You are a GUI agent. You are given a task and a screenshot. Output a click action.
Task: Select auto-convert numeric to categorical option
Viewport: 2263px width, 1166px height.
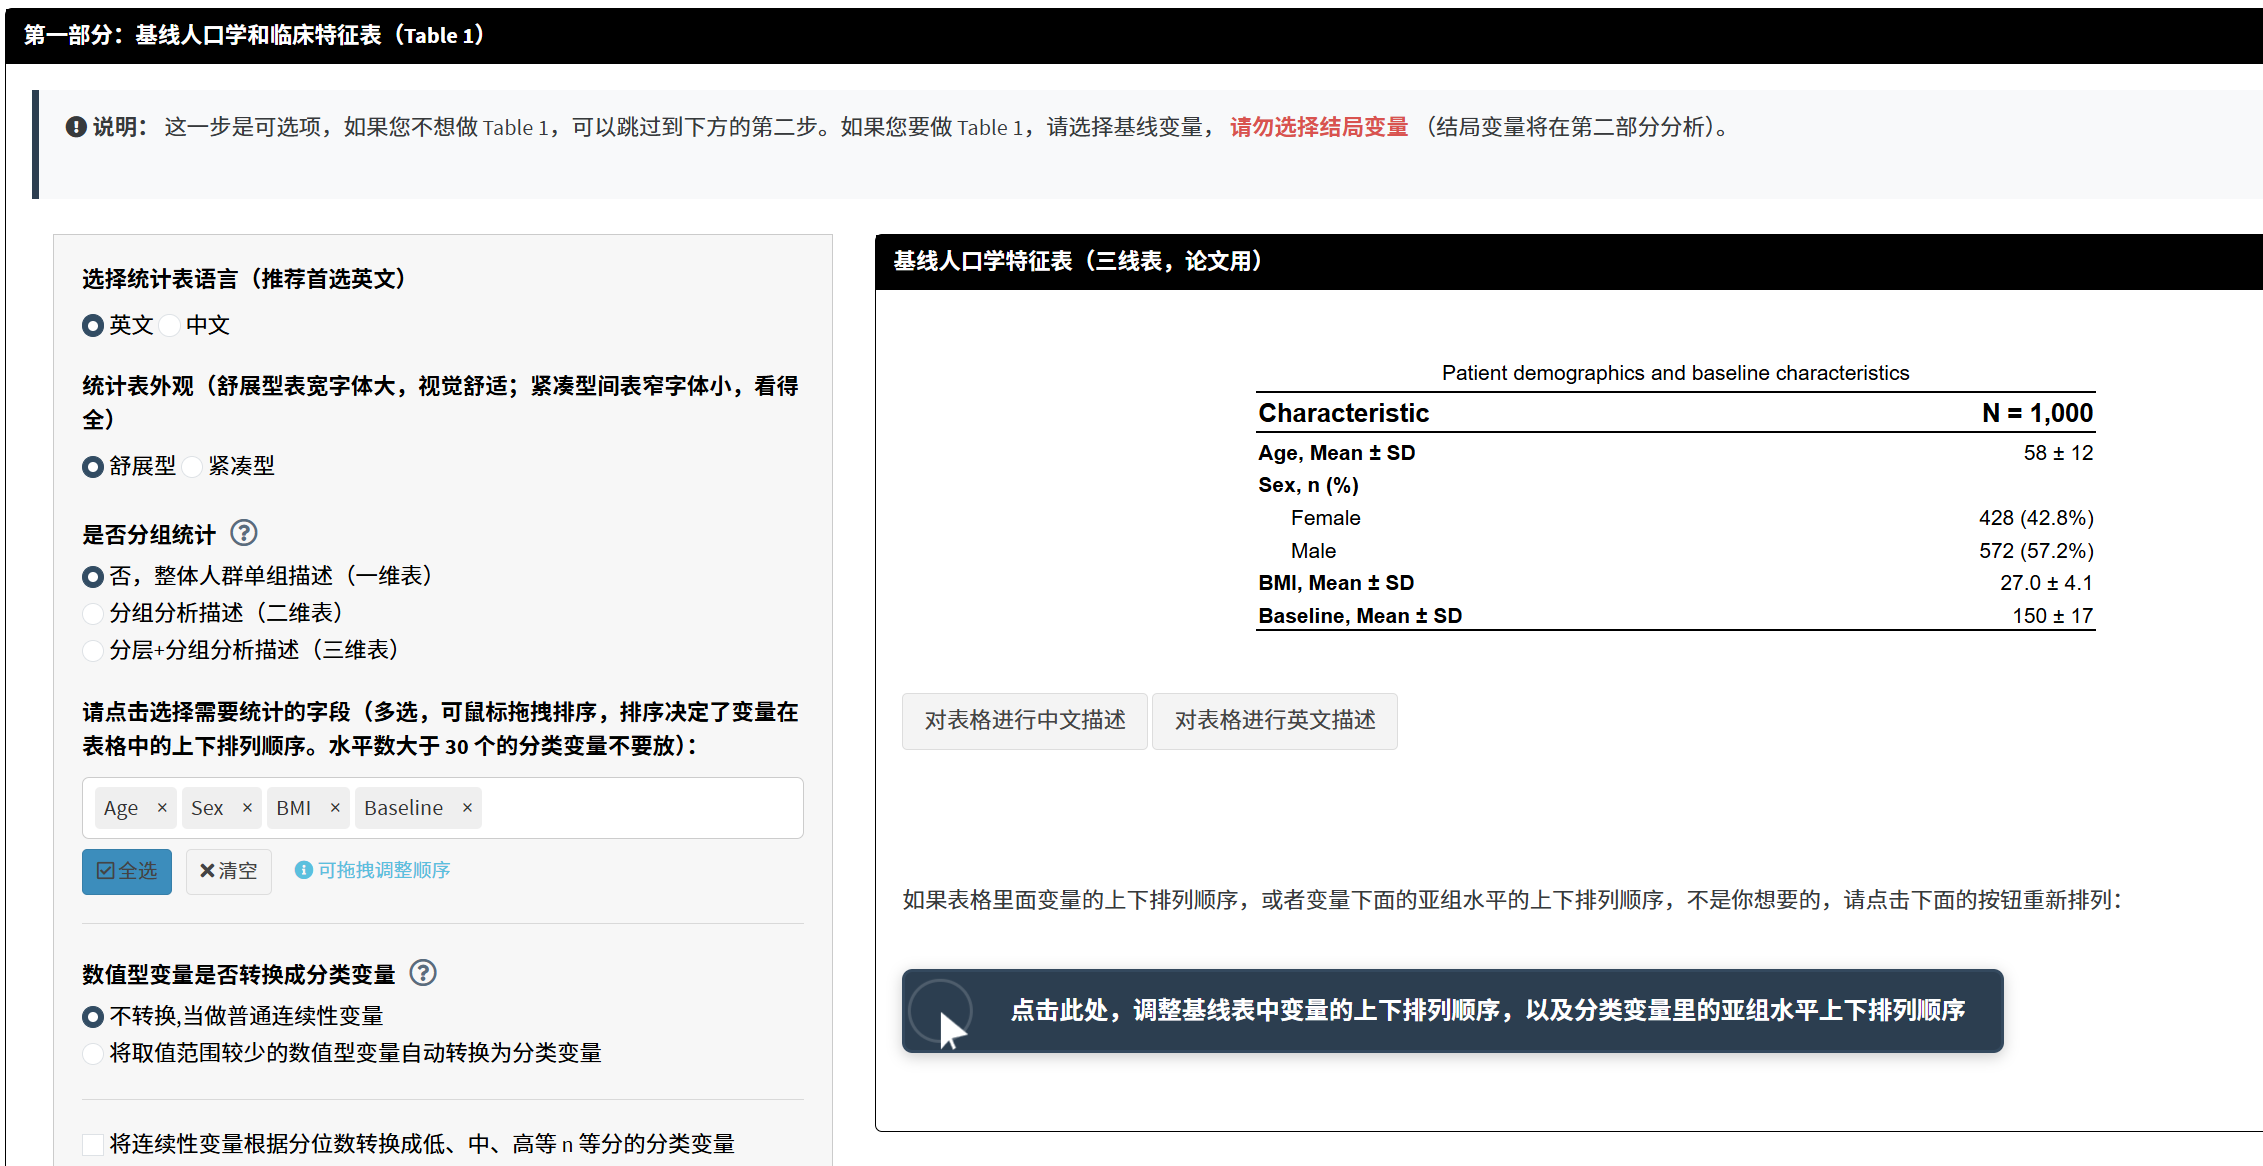coord(93,1053)
